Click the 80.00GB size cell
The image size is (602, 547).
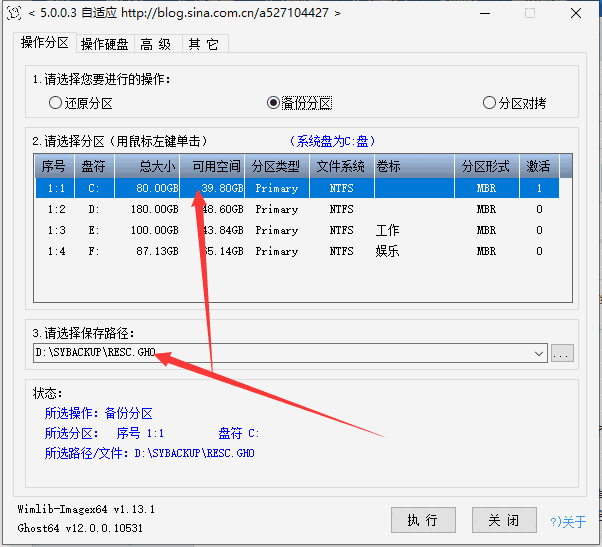click(x=157, y=188)
